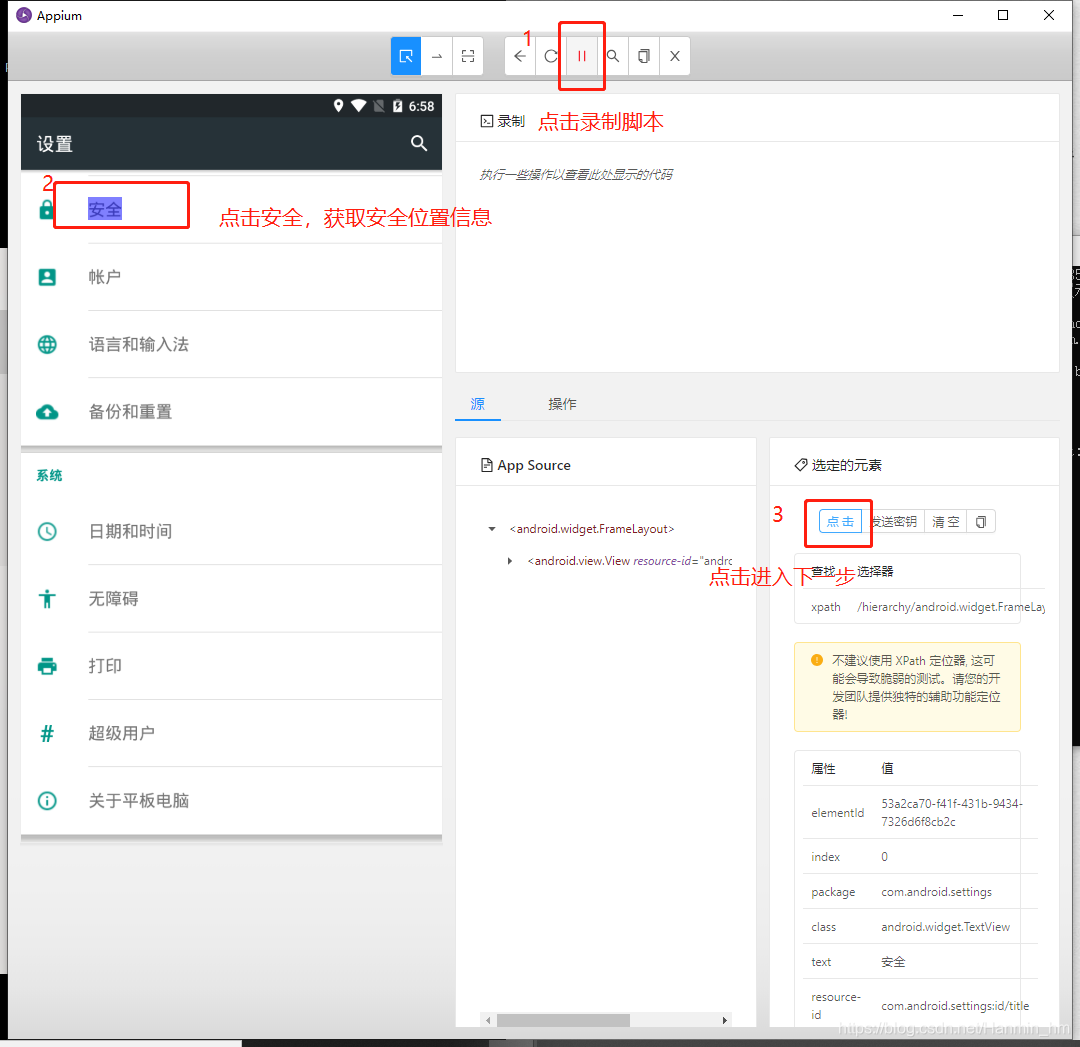Click the 清空 clear button

click(x=946, y=521)
